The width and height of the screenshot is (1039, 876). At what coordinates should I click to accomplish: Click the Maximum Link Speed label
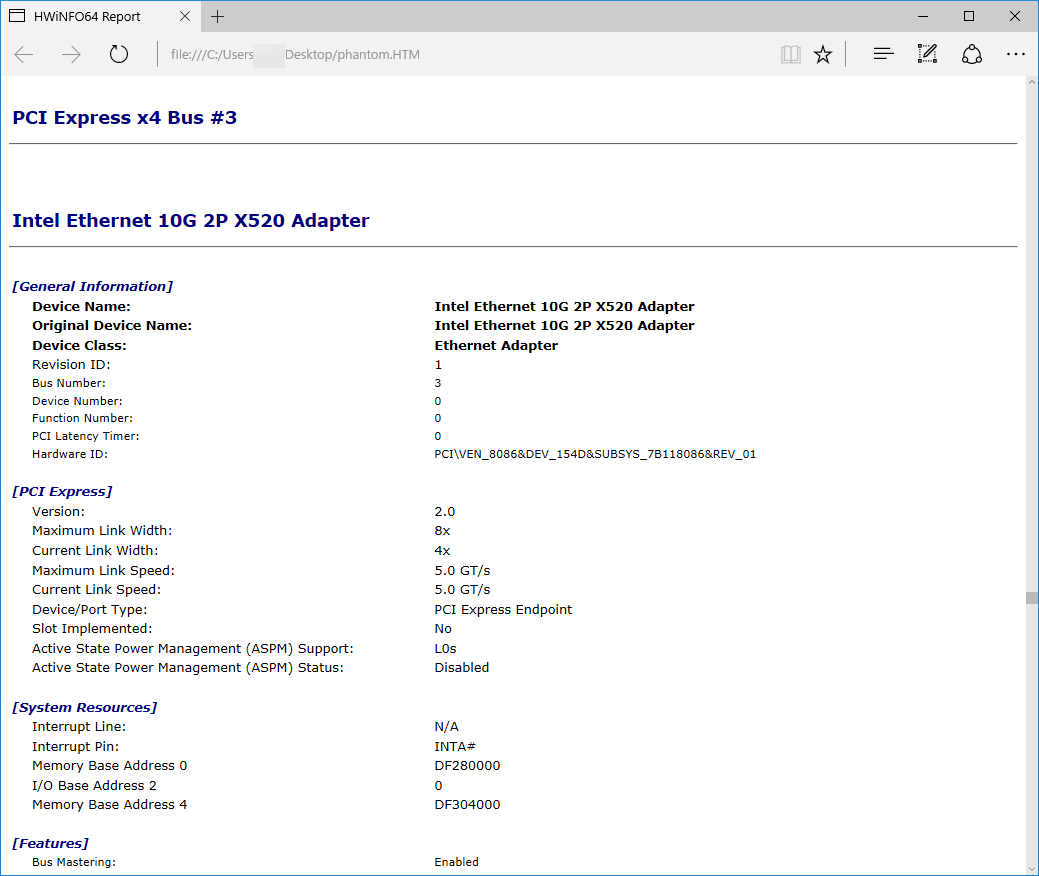coord(103,571)
